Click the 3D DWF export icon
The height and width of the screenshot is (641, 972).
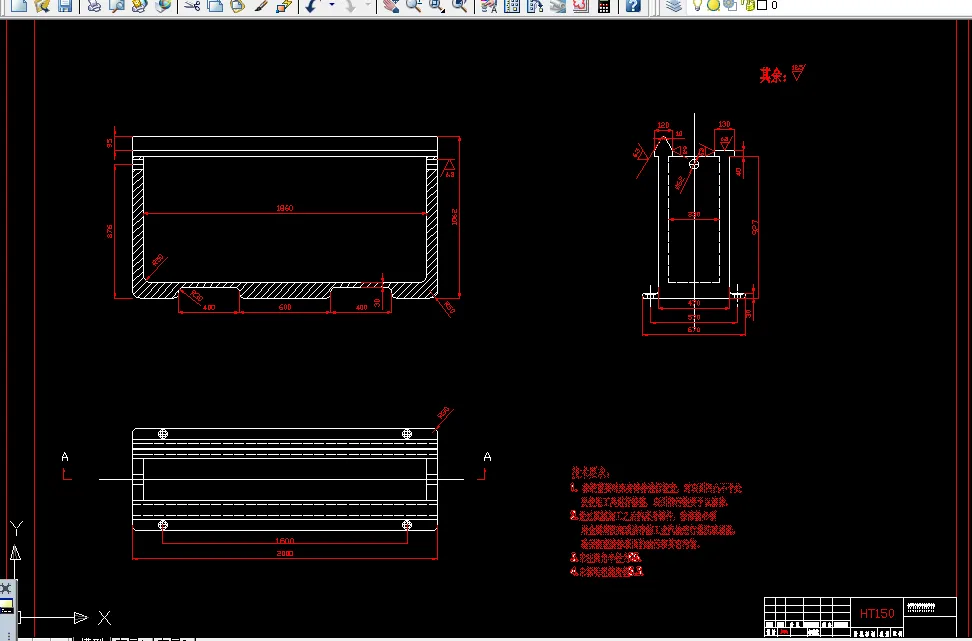[x=163, y=6]
